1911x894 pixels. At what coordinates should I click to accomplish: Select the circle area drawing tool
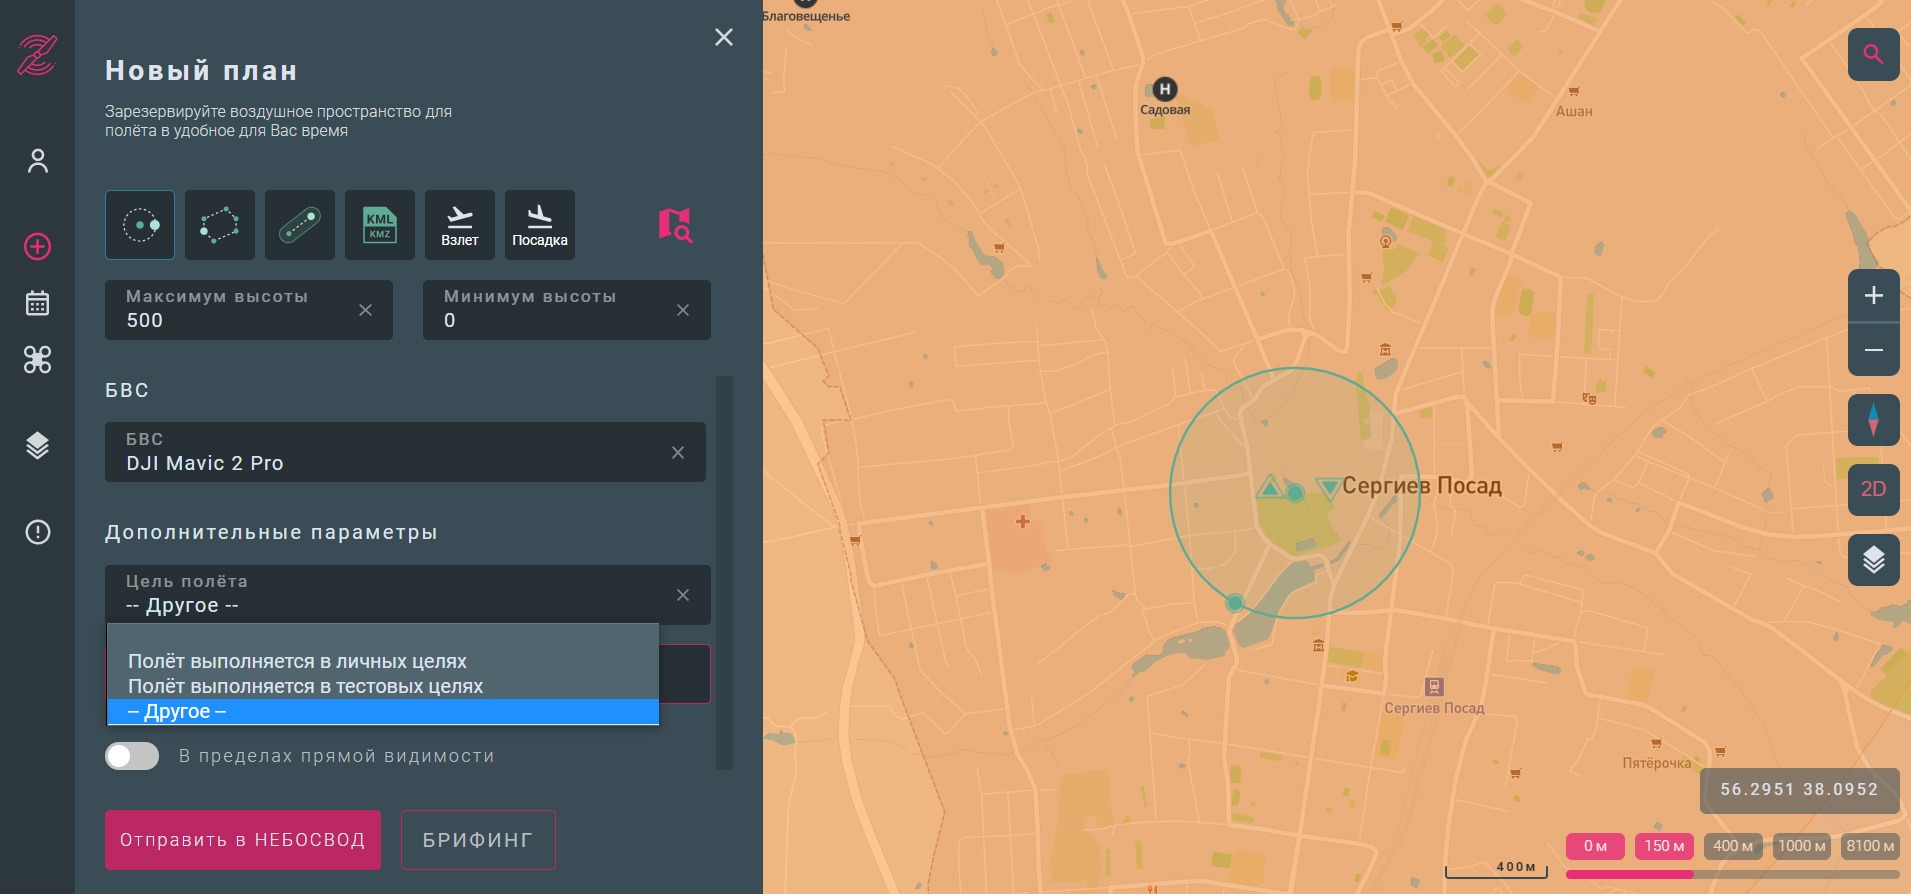pos(140,225)
